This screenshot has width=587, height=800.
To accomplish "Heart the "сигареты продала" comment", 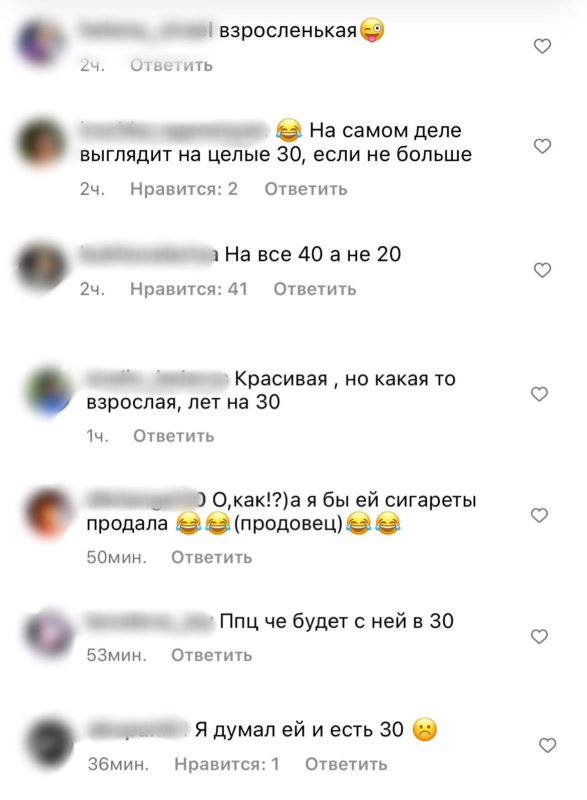I will (x=539, y=515).
